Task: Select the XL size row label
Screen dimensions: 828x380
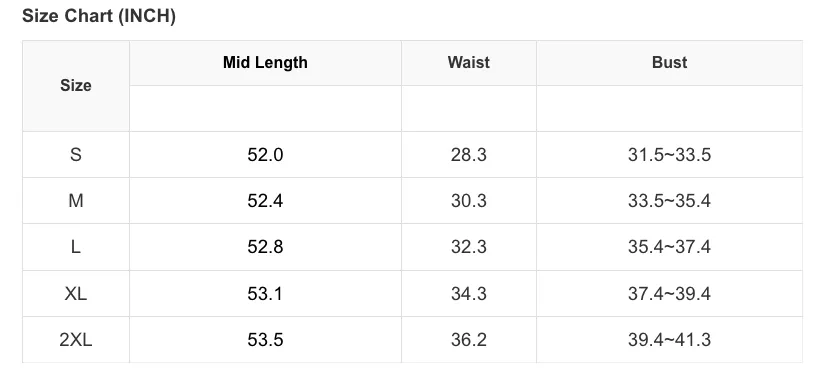Action: click(76, 293)
